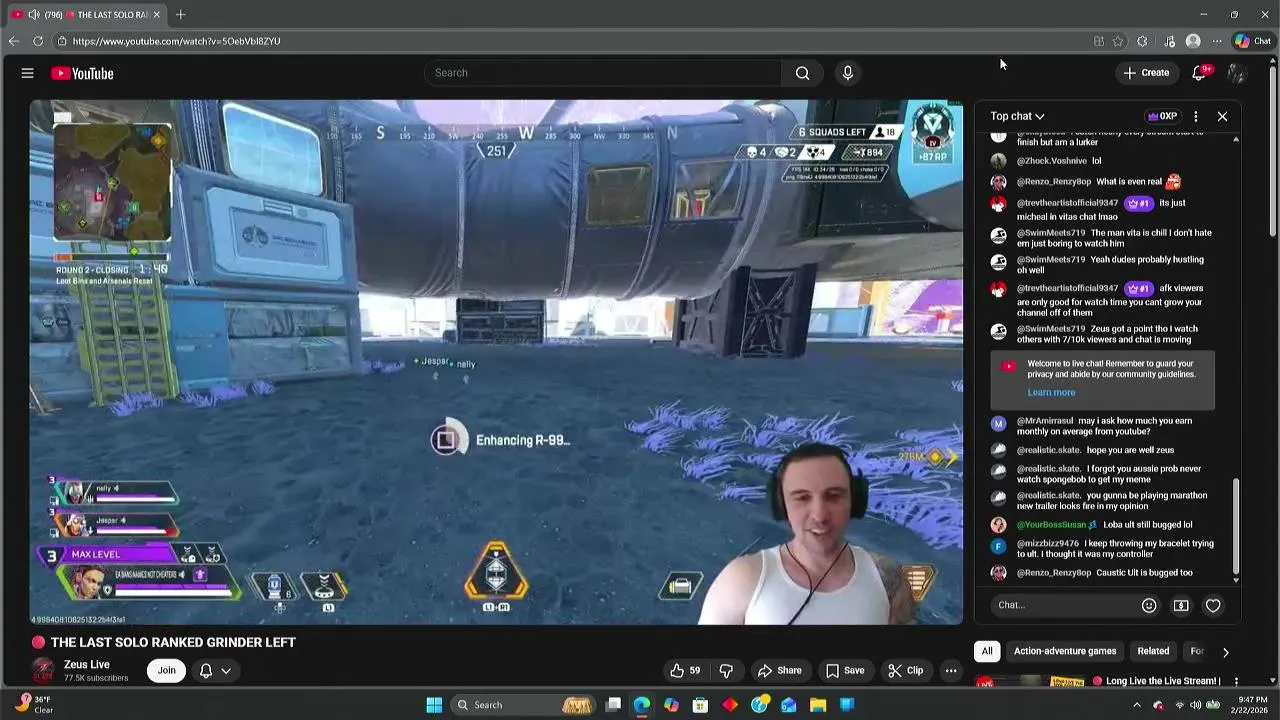Open the media control music icon
Viewport: 1280px width, 720px height.
(x=1169, y=41)
